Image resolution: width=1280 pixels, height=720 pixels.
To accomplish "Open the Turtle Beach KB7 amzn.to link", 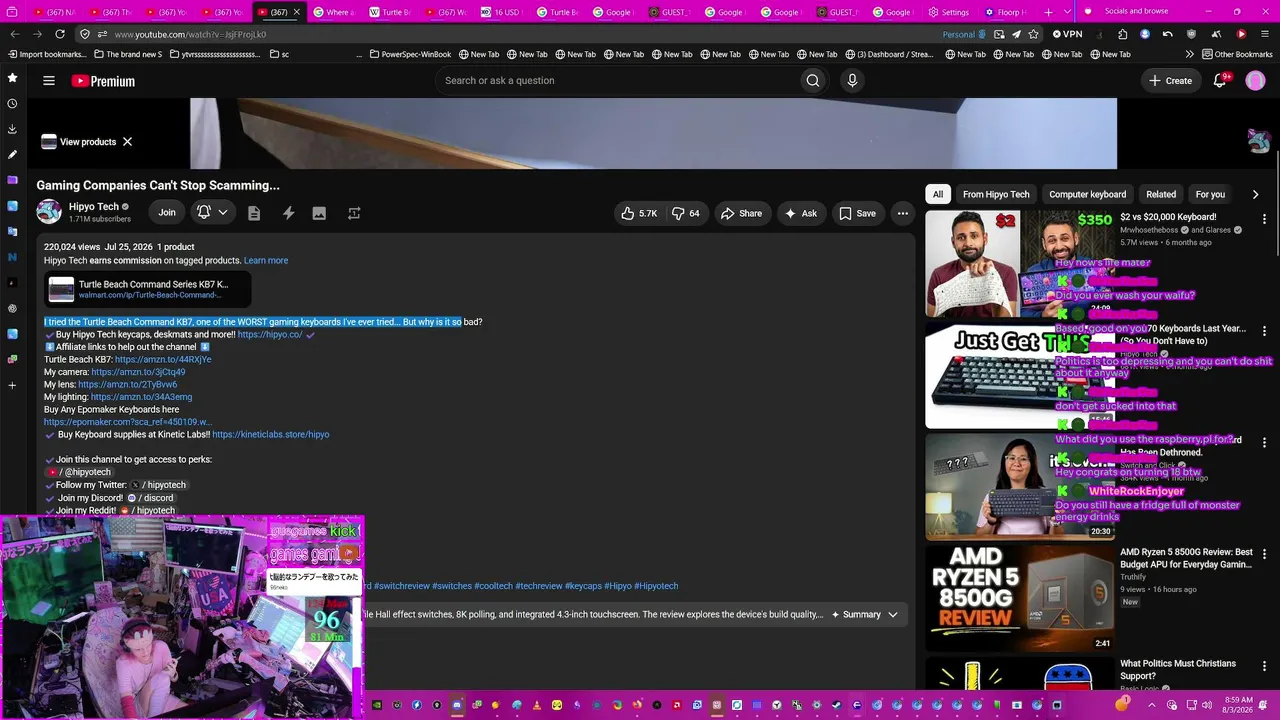I will coord(163,360).
